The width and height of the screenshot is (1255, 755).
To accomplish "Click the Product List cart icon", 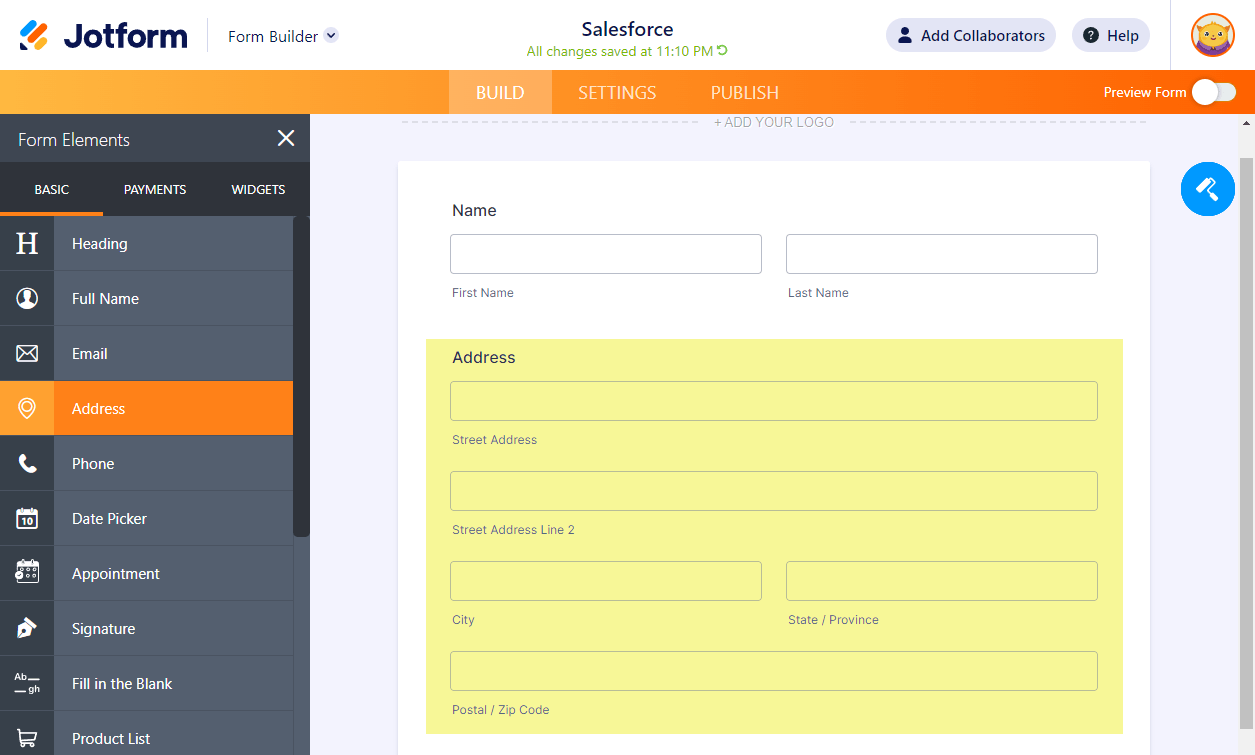I will [x=27, y=738].
